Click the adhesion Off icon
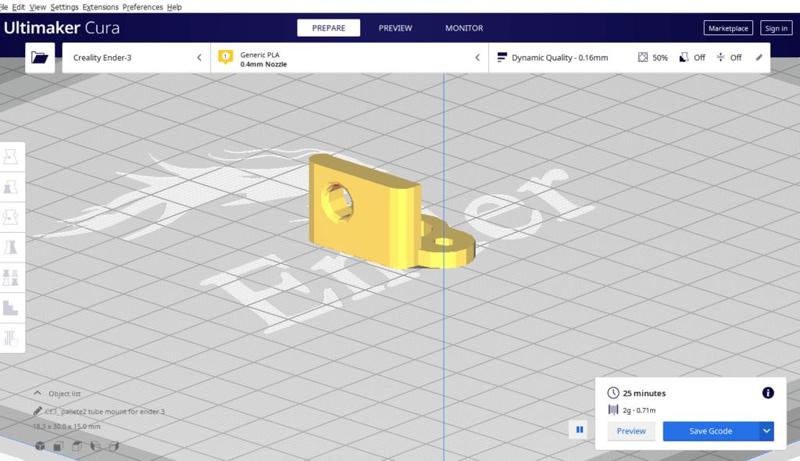 (720, 57)
